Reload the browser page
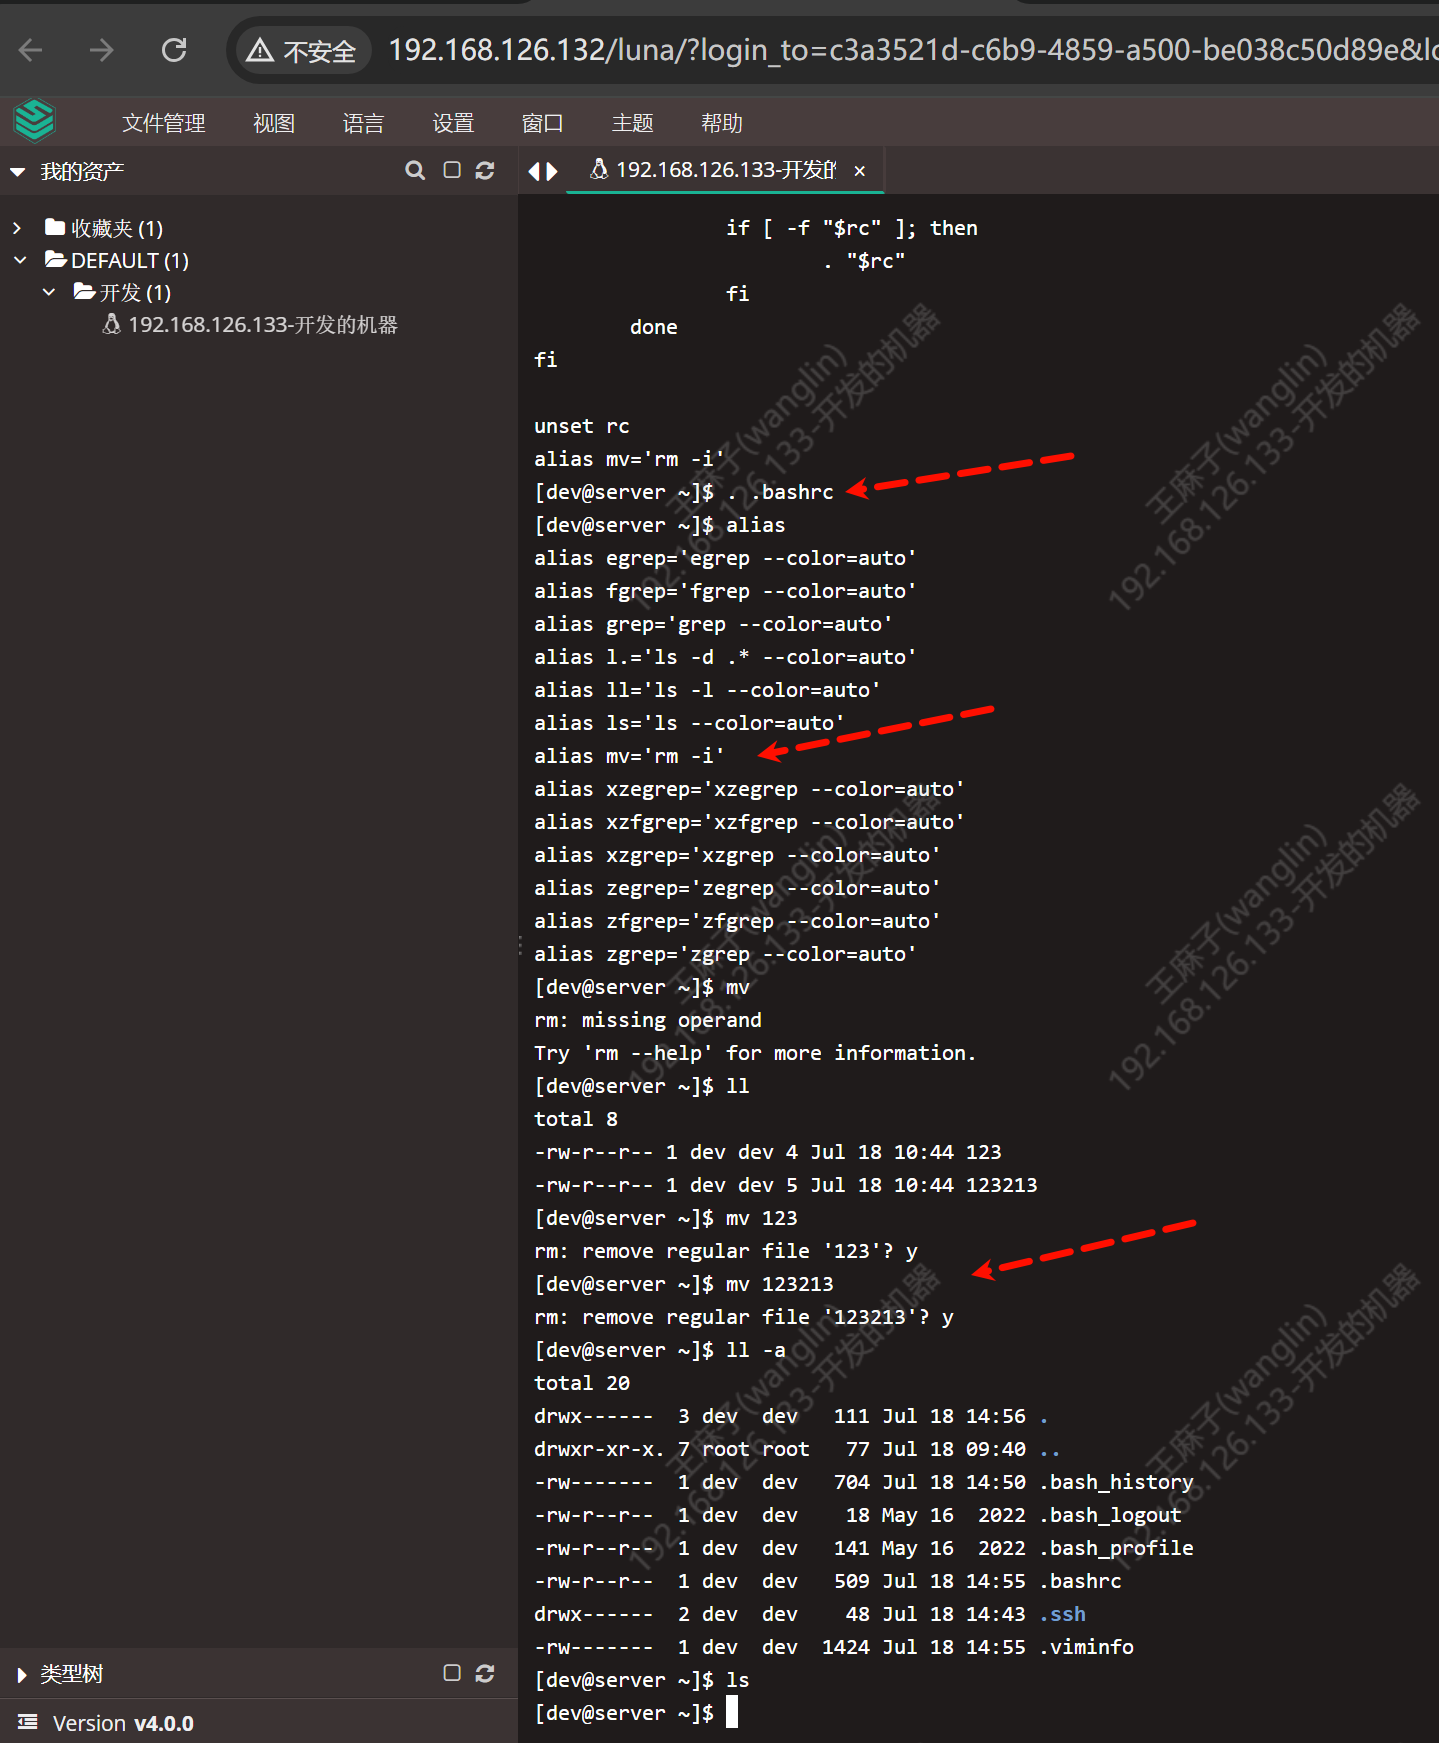 point(174,50)
